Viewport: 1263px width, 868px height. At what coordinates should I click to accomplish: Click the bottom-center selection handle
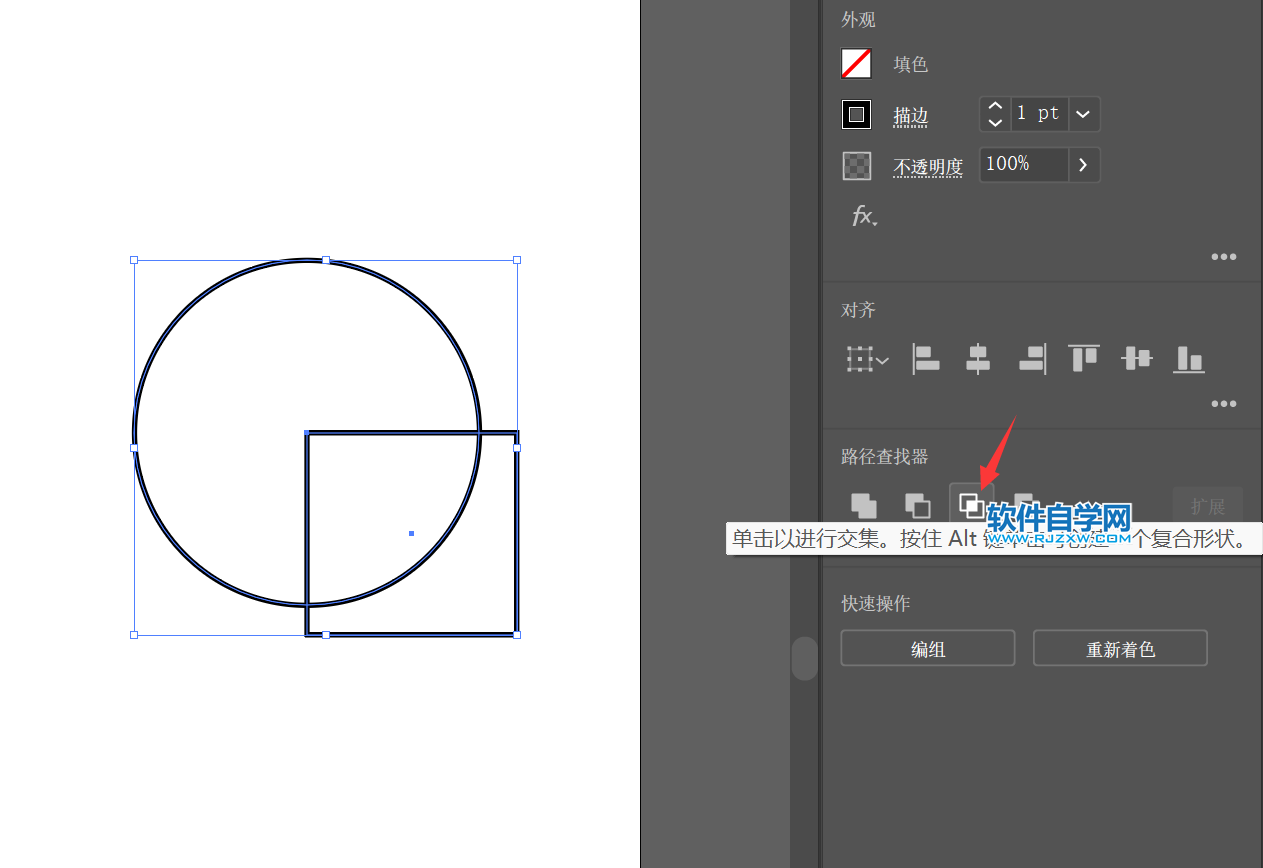pos(326,634)
